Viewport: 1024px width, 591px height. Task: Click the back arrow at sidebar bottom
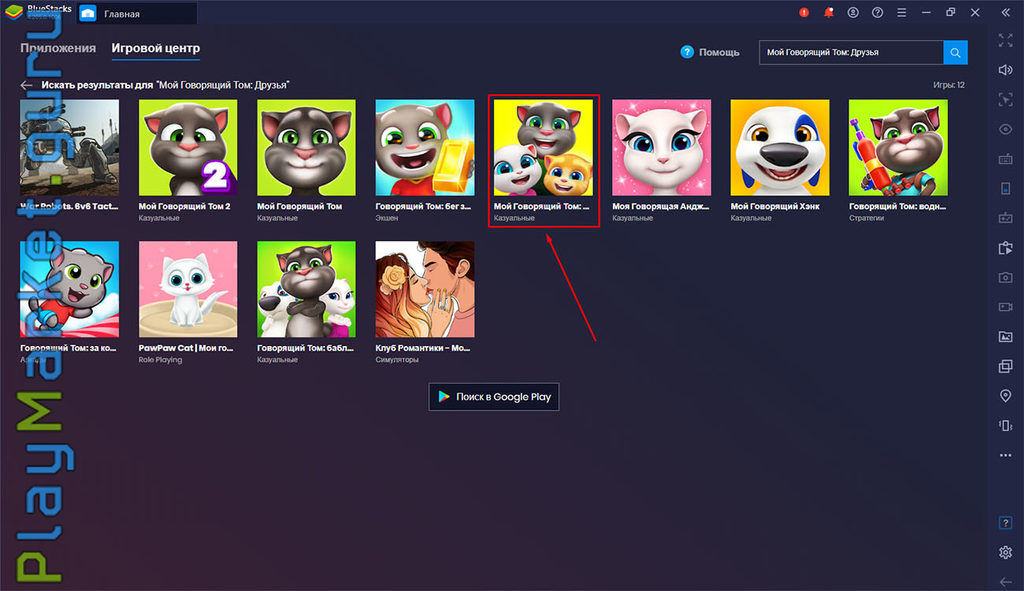click(1006, 581)
